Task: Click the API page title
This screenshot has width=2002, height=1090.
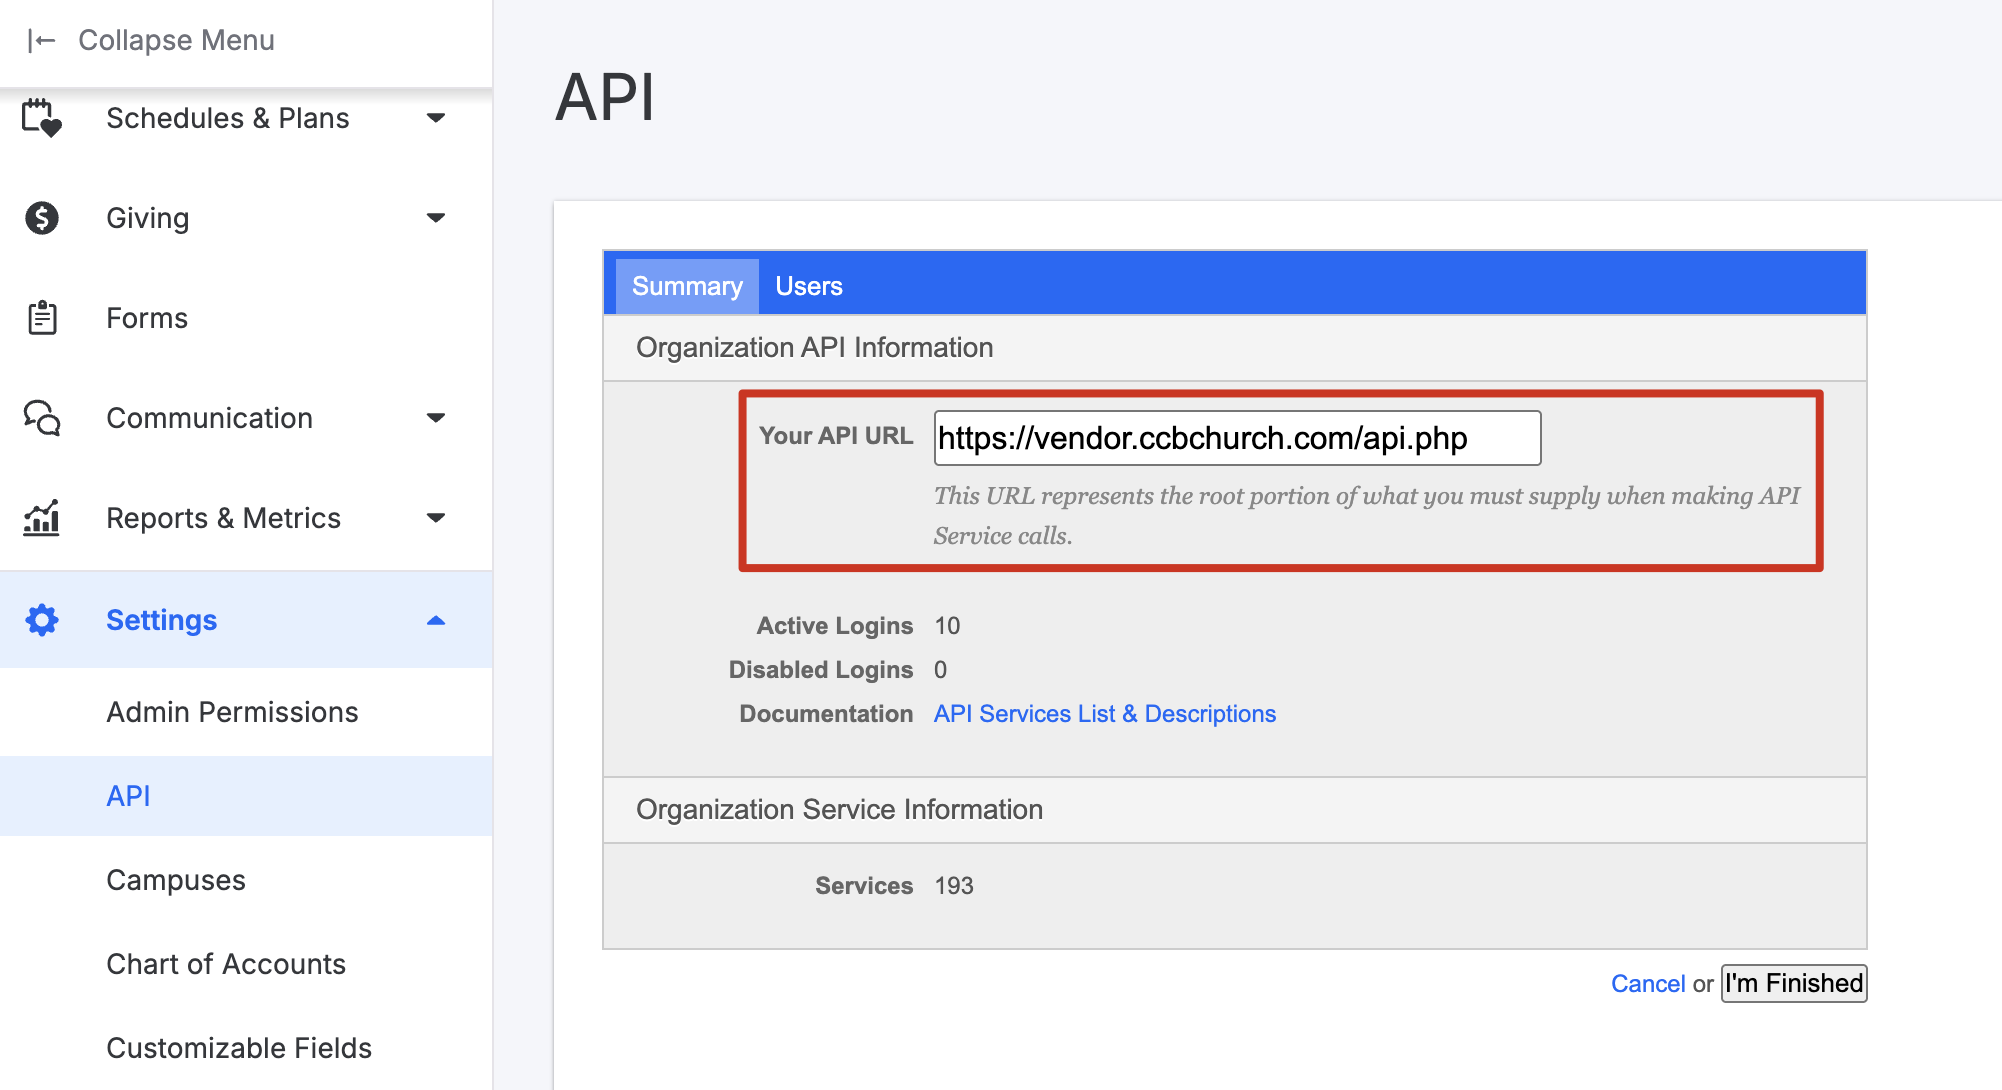Action: click(605, 98)
